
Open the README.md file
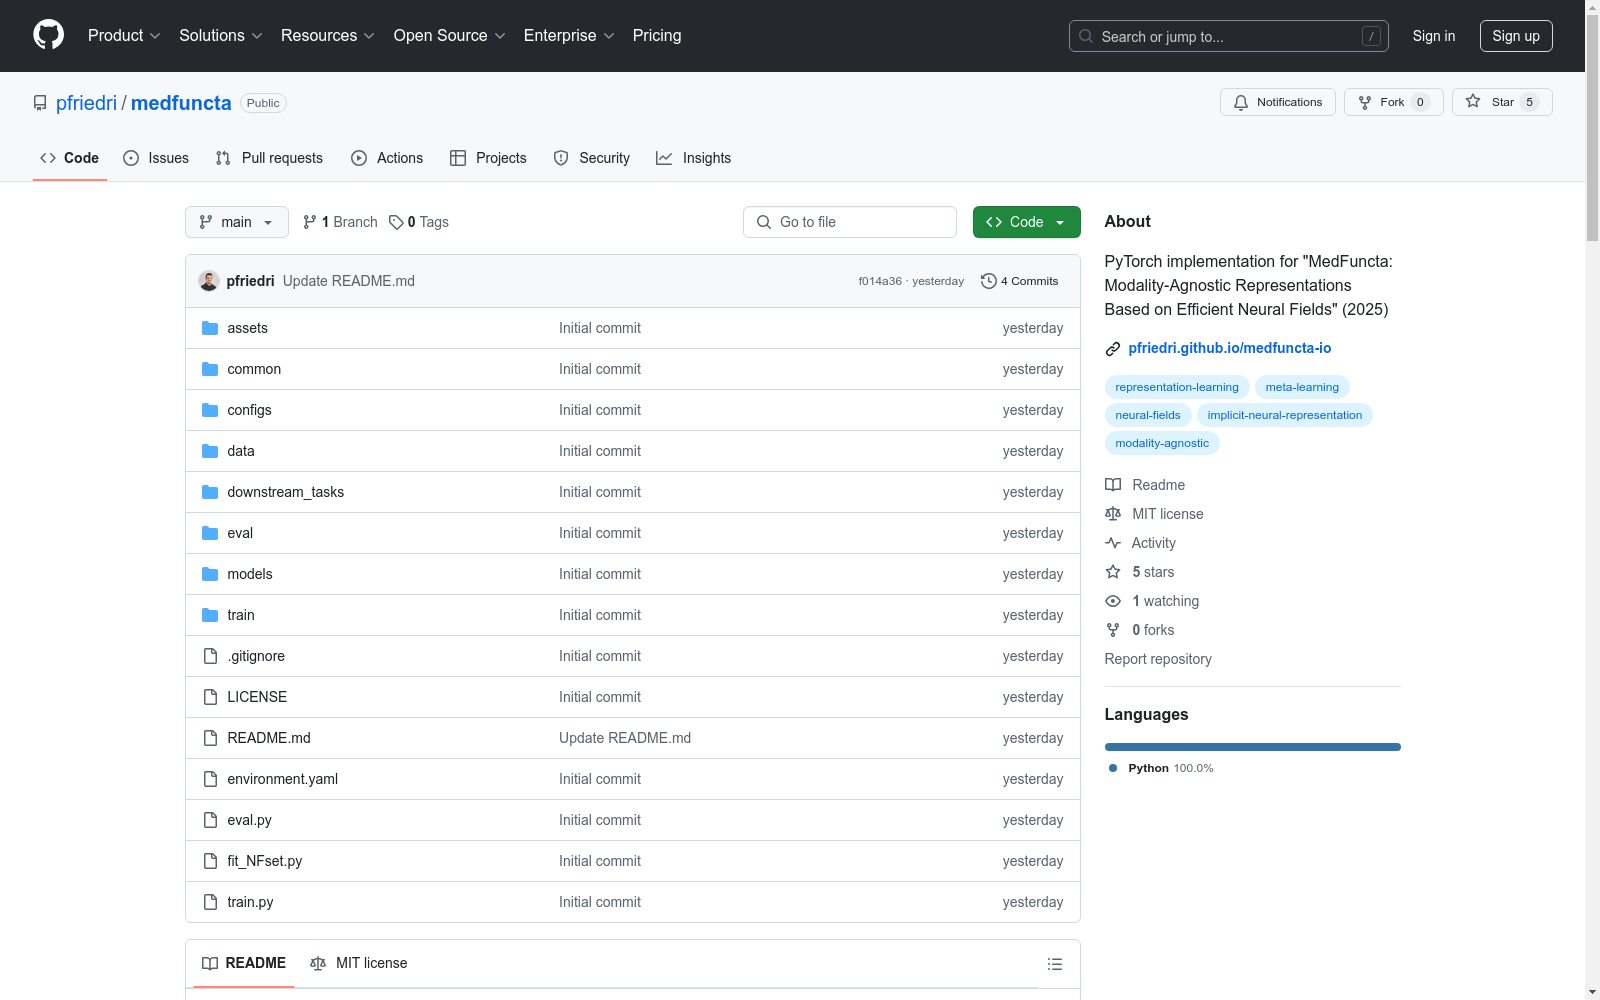pos(269,738)
